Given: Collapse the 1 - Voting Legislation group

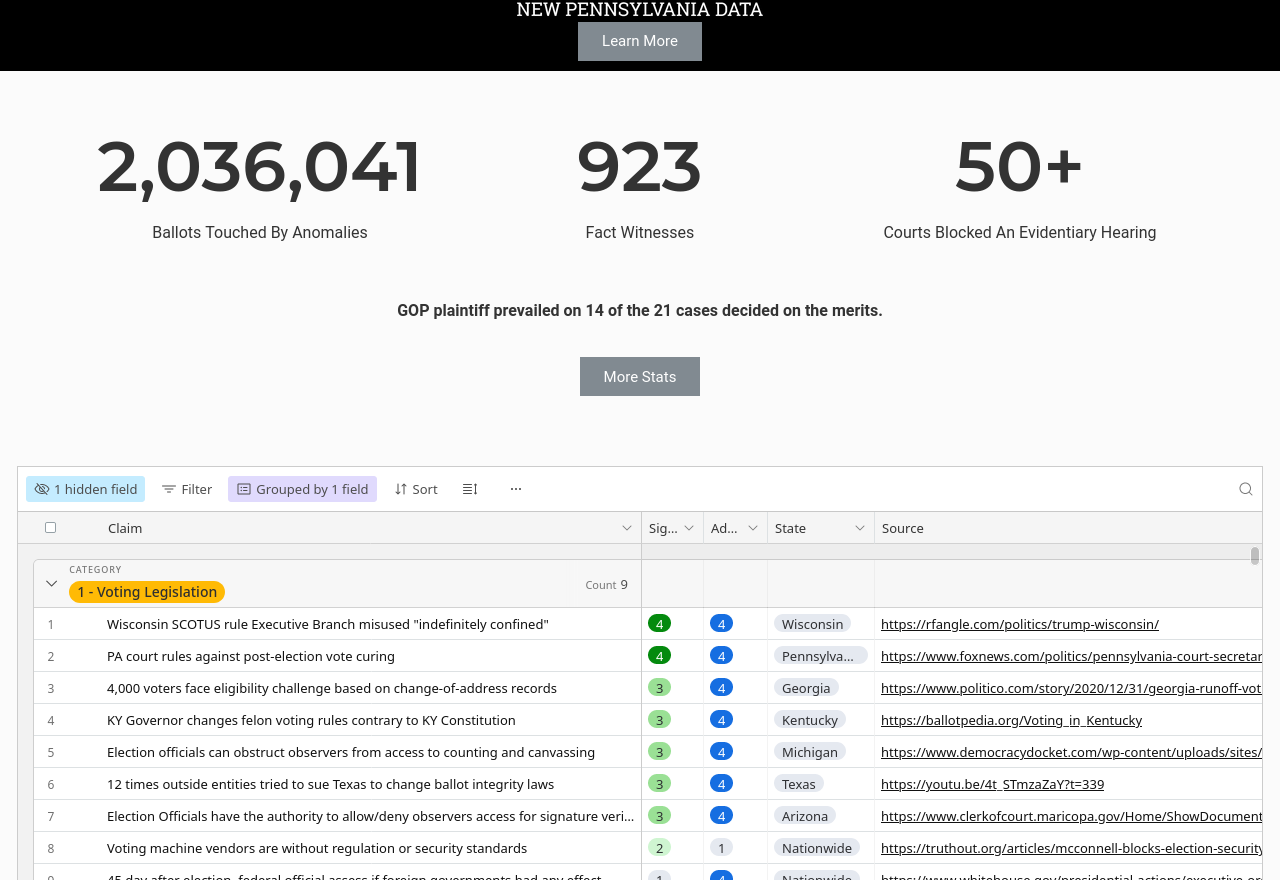Looking at the screenshot, I should pos(52,583).
